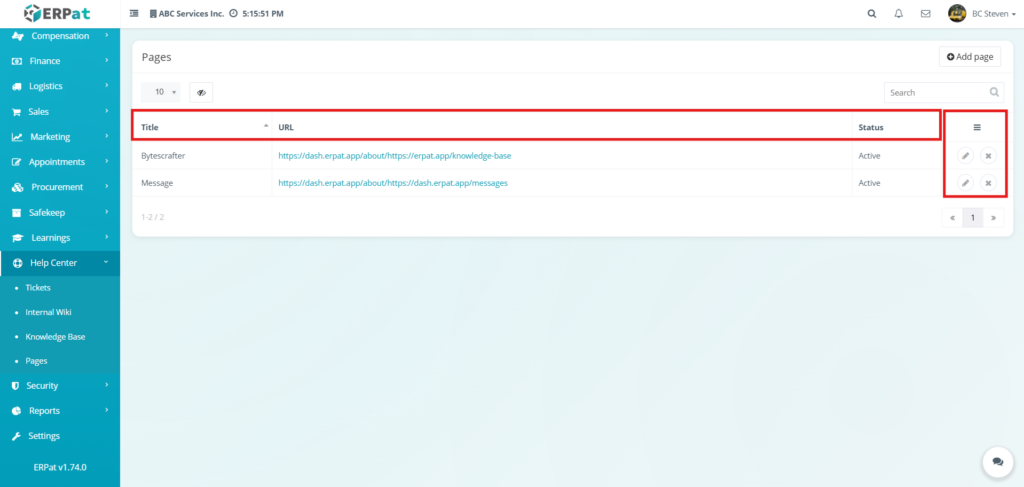
Task: Toggle column visibility with eye button
Action: (x=201, y=92)
